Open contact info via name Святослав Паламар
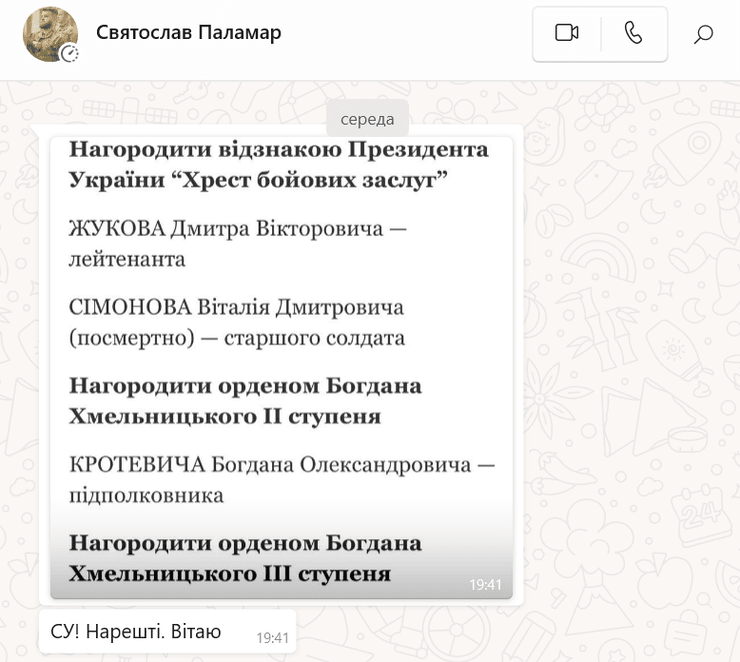Screen dimensions: 740x662 tap(189, 33)
